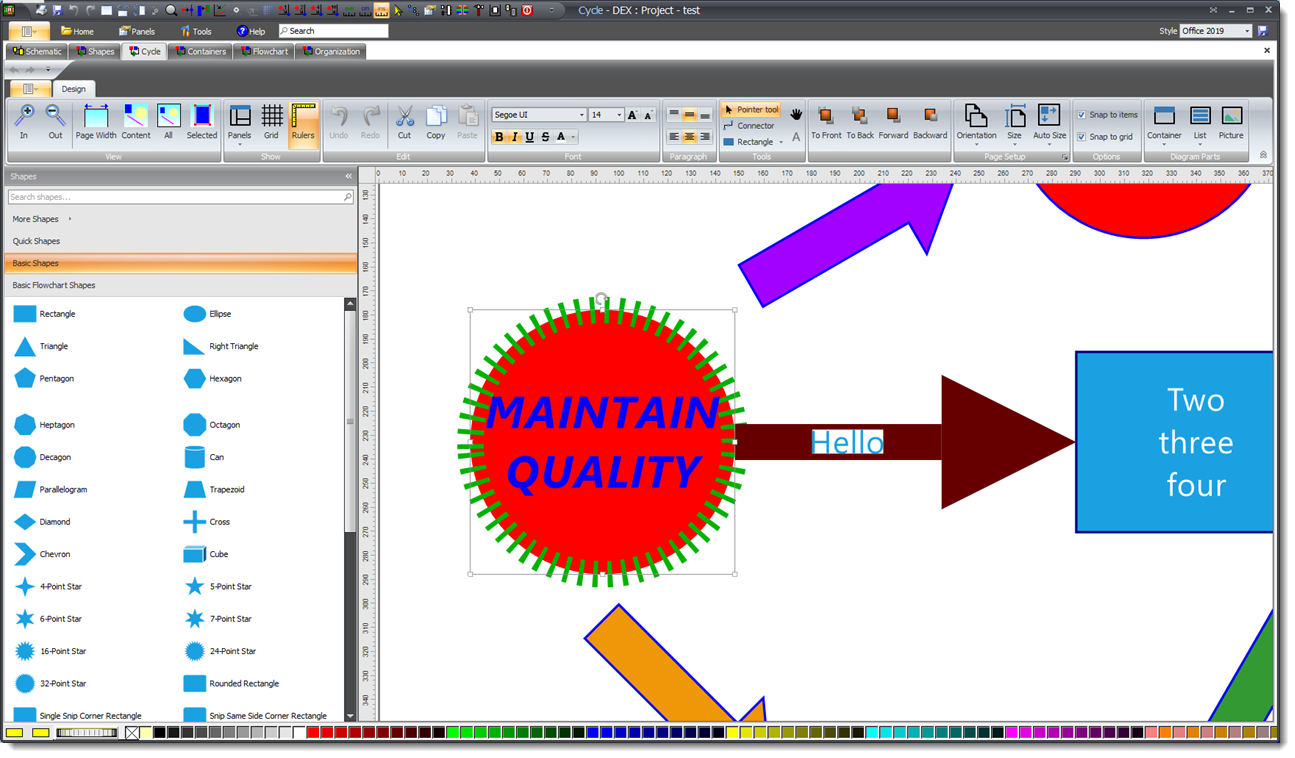This screenshot has height=758, width=1295.
Task: Open the Tools menu
Action: coord(196,31)
